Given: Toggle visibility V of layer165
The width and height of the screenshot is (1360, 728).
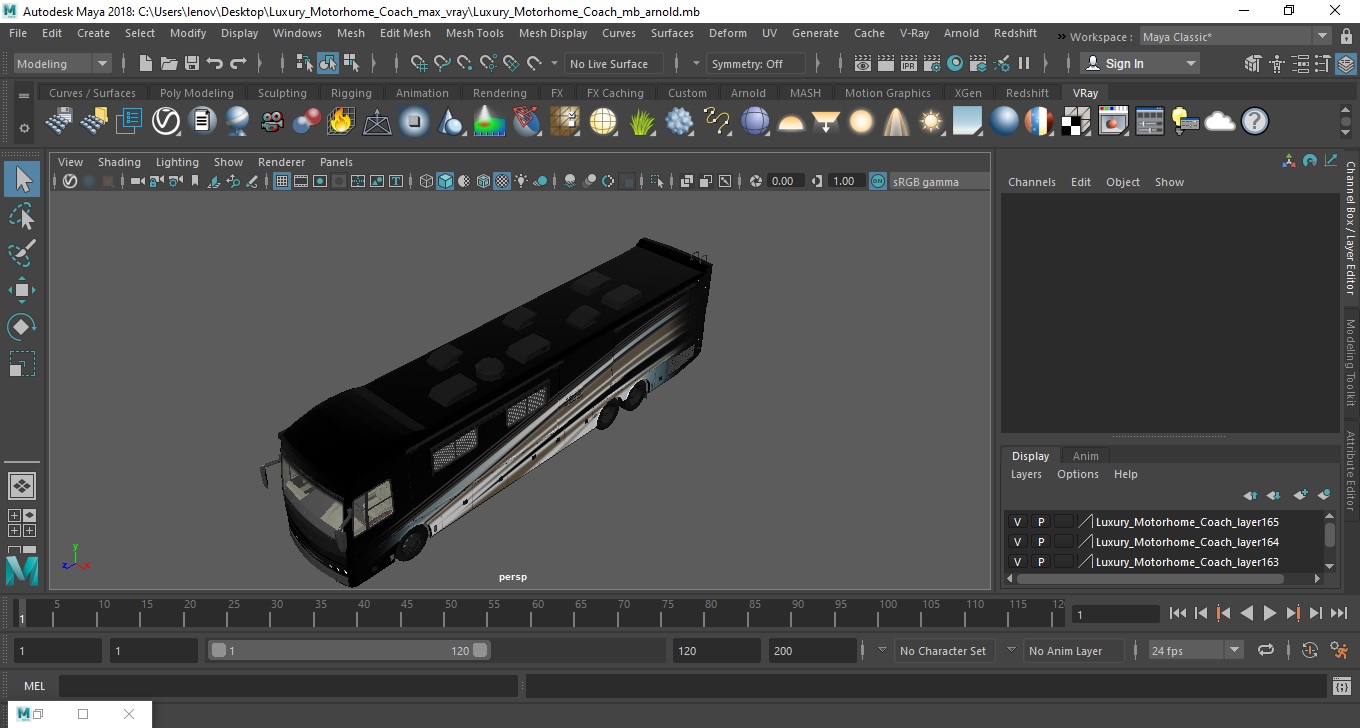Looking at the screenshot, I should pyautogui.click(x=1018, y=522).
